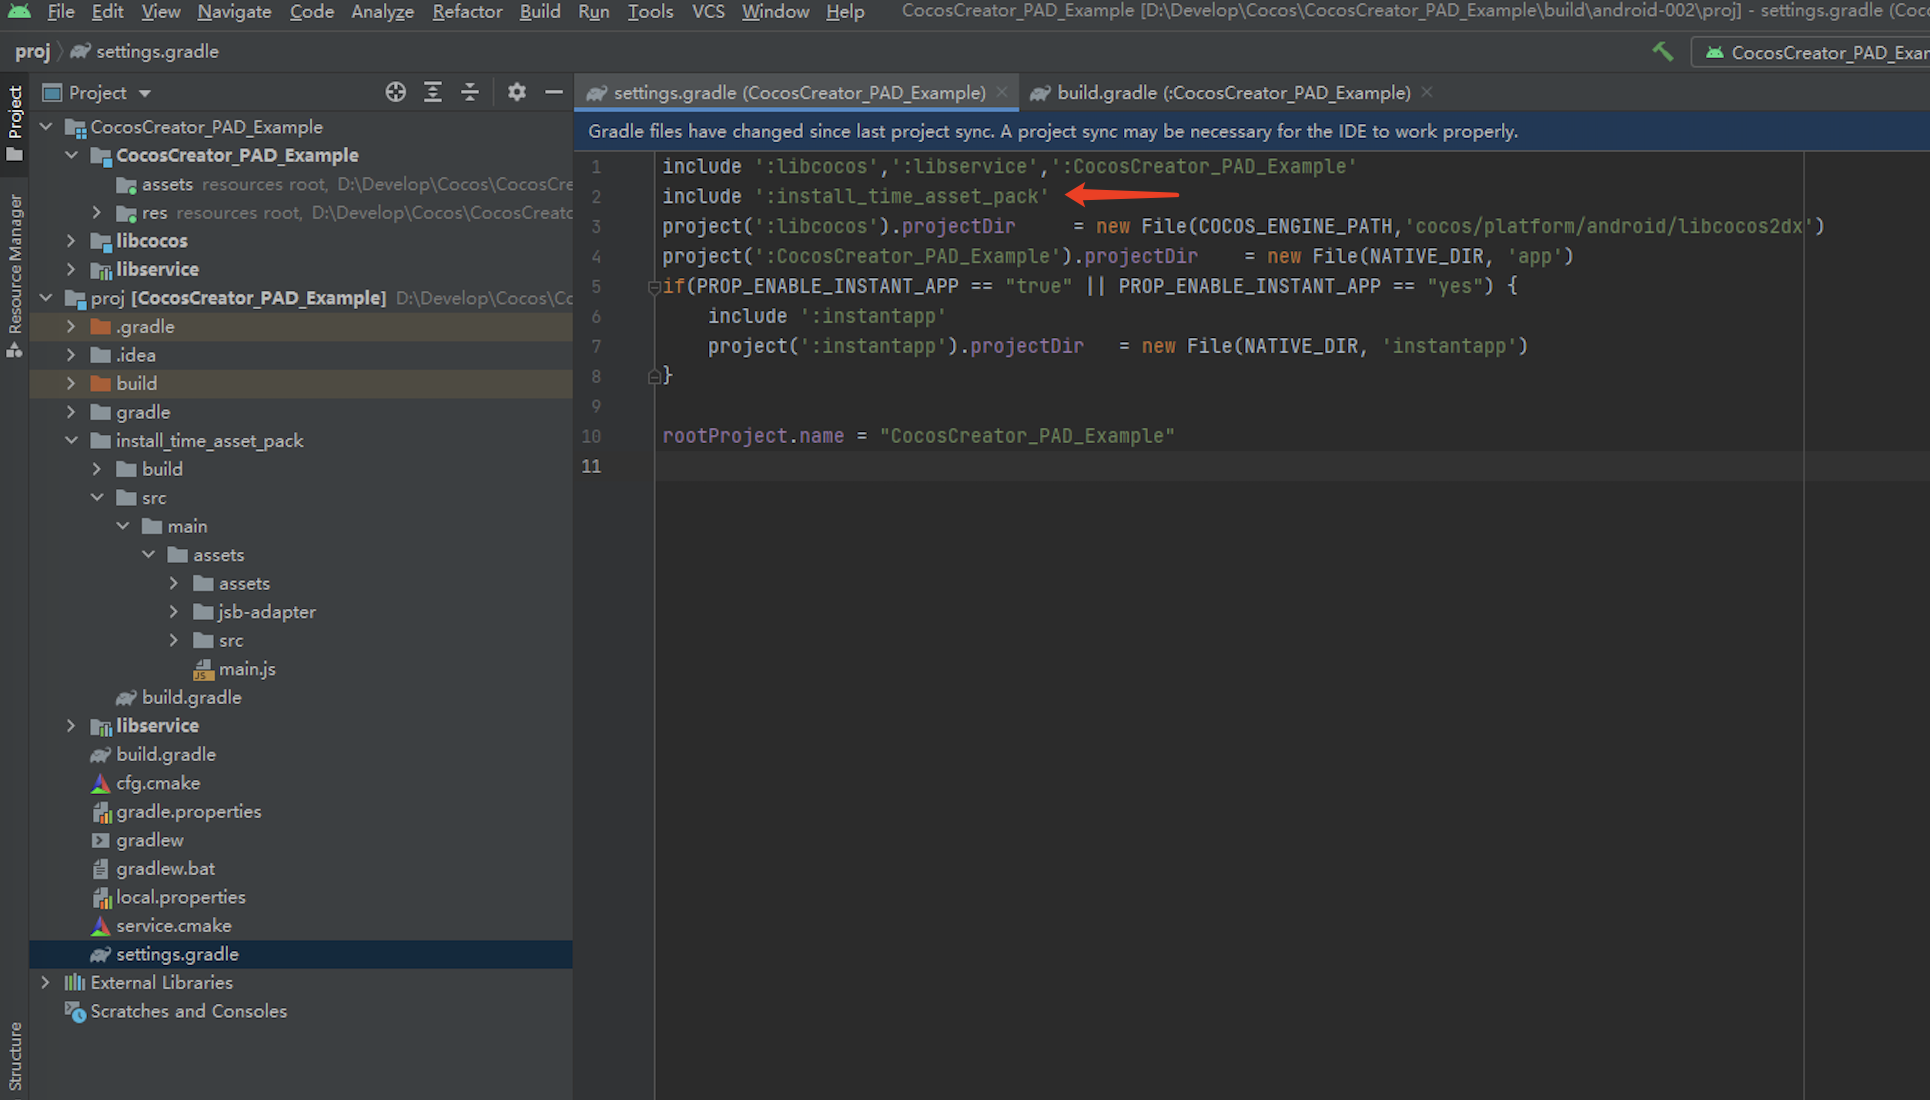Hide the Project panel with minus icon
Screen dimensions: 1930x1100
point(553,92)
